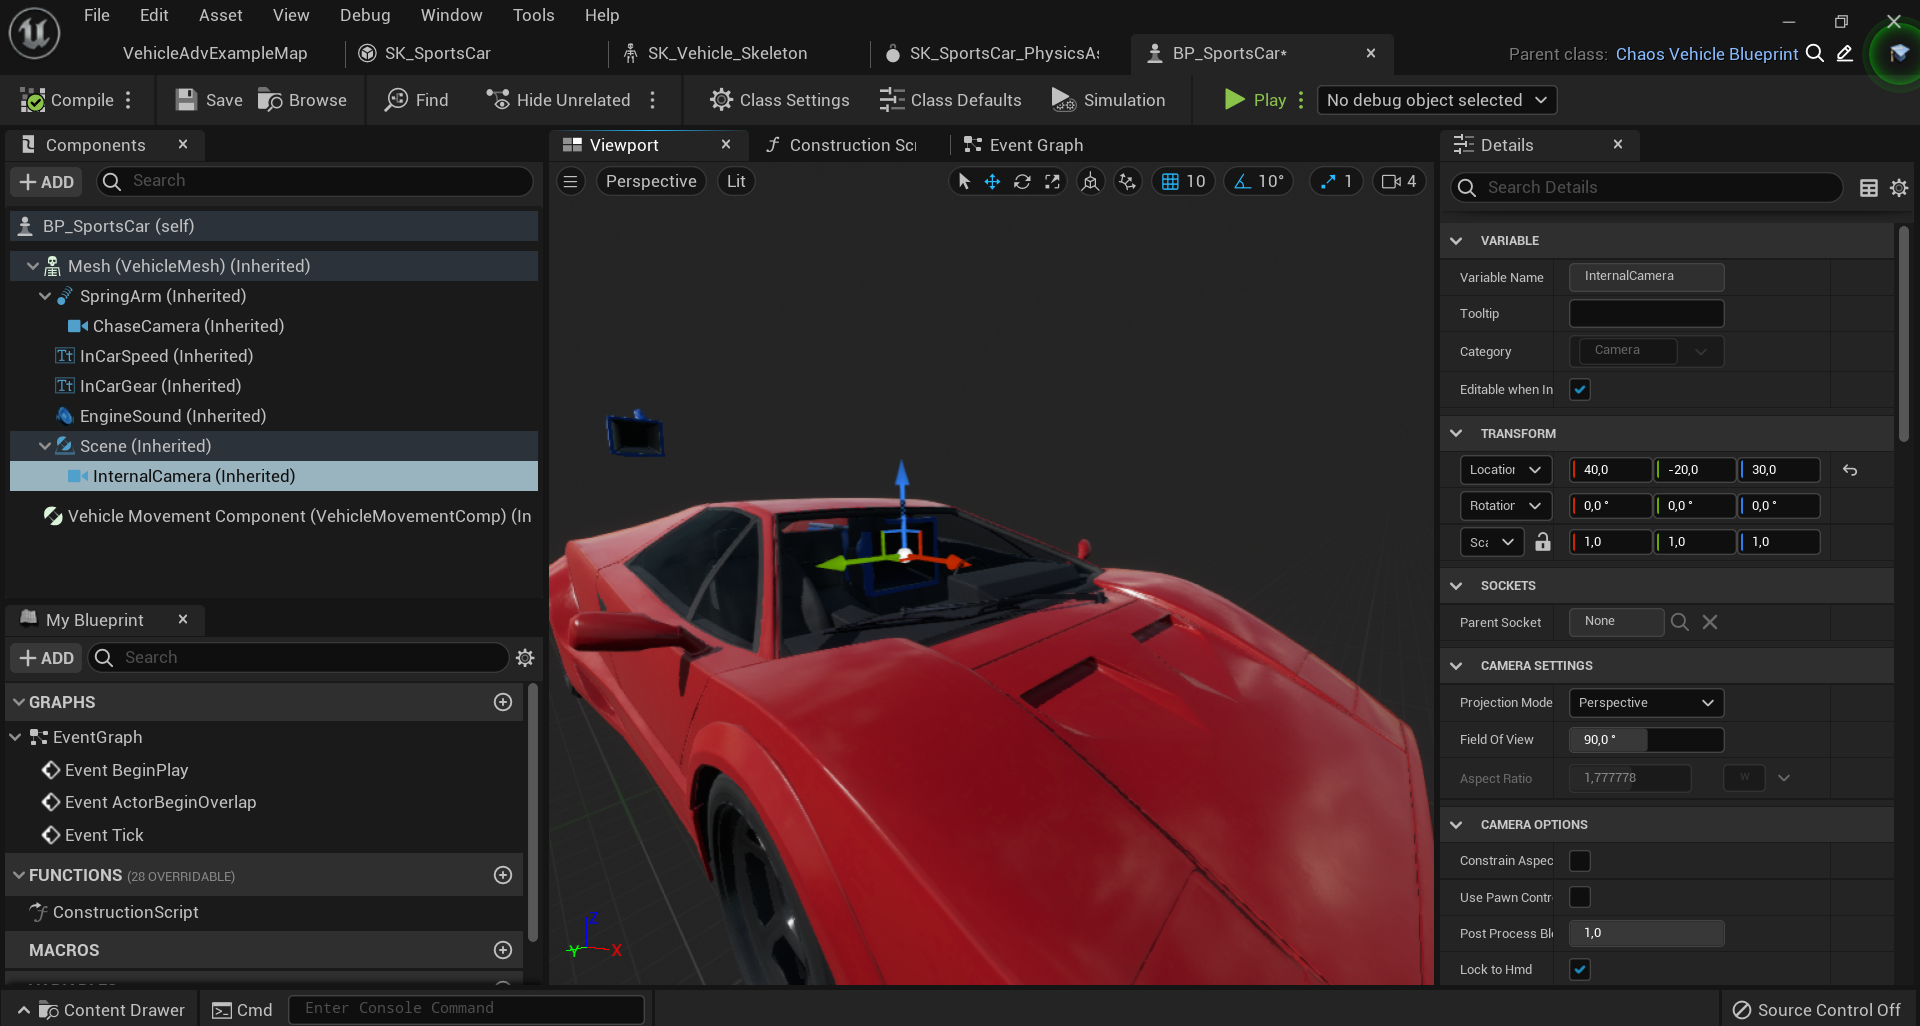The width and height of the screenshot is (1920, 1026).
Task: Open the Projection Mode dropdown
Action: click(x=1644, y=702)
